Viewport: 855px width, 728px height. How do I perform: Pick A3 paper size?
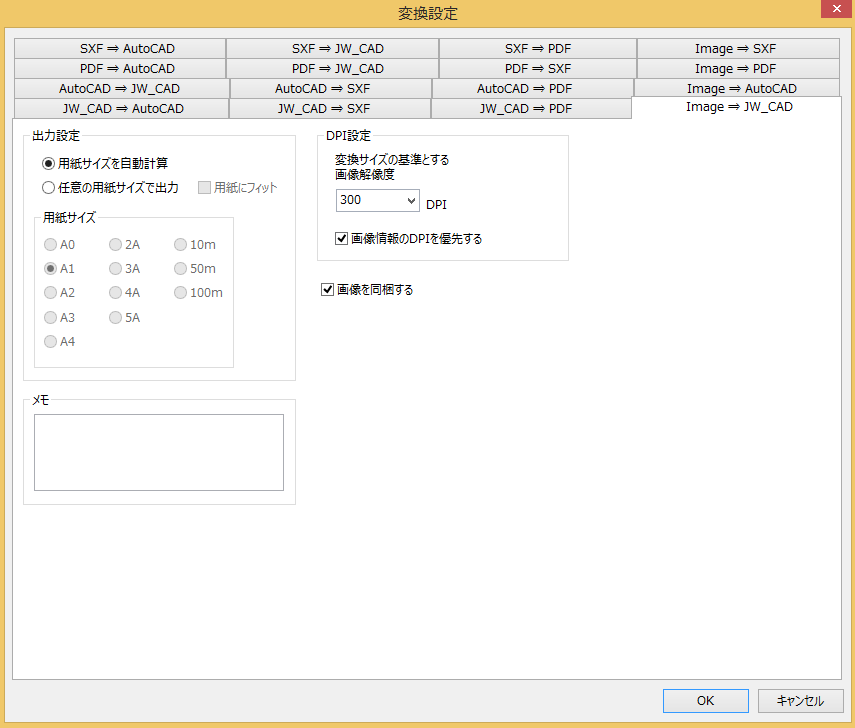pos(59,317)
